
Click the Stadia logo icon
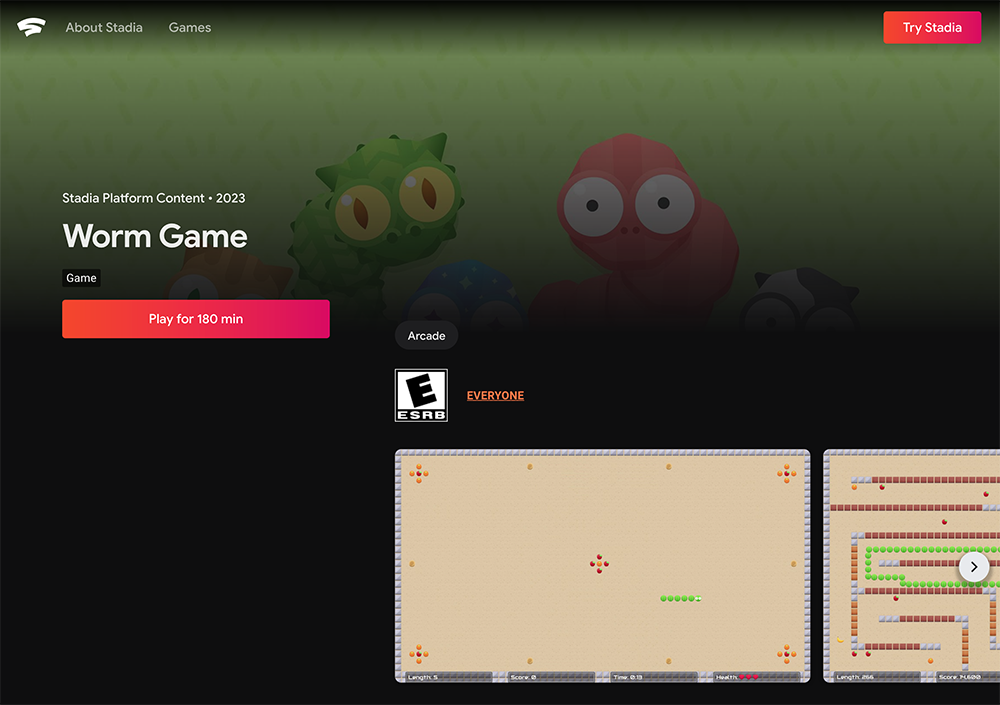click(x=31, y=27)
